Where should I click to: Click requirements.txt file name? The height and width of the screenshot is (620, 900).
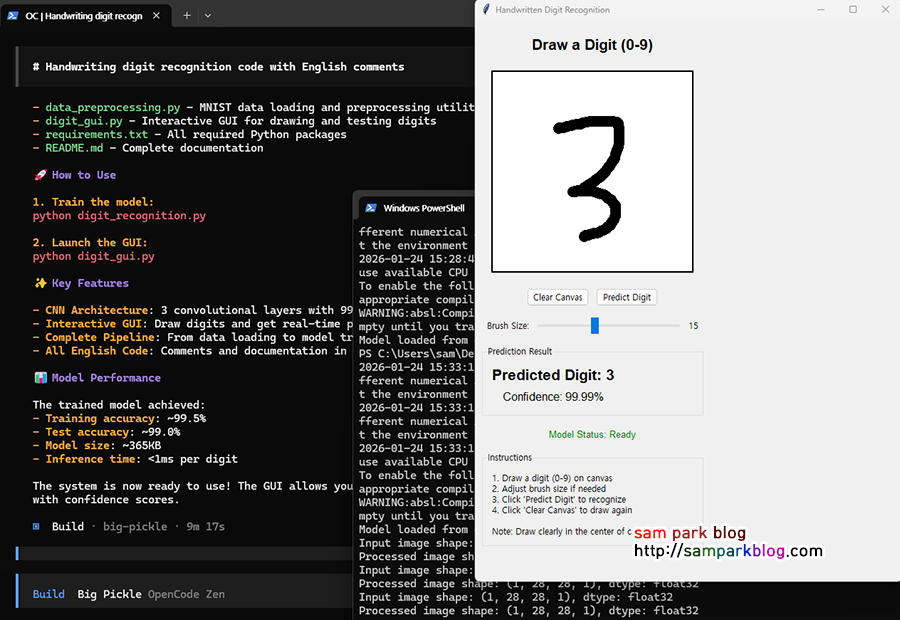click(96, 134)
